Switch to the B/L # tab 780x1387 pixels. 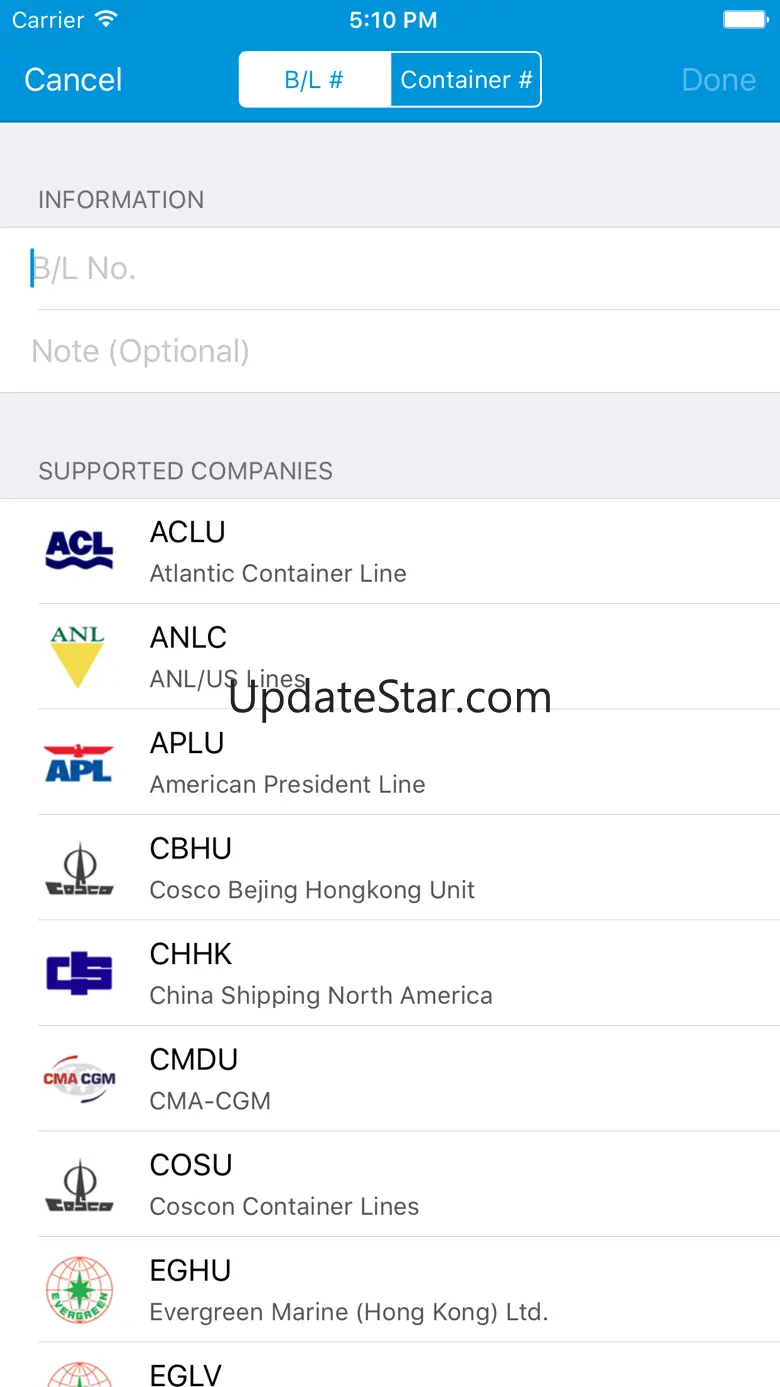(x=314, y=80)
